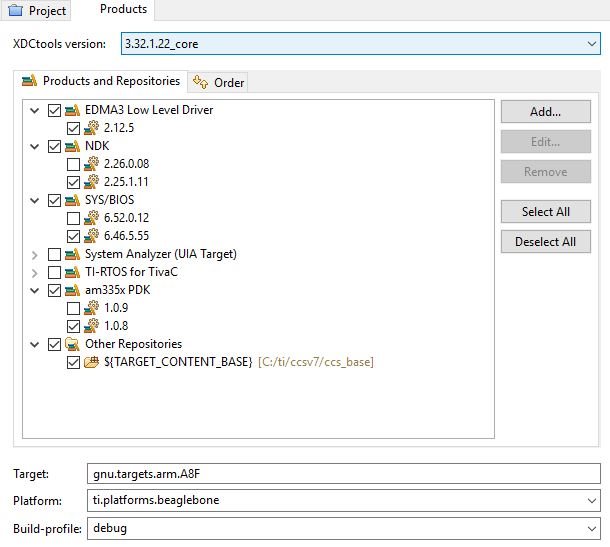Click the TARGET_CONTENT_BASE repository folder icon

pos(91,362)
